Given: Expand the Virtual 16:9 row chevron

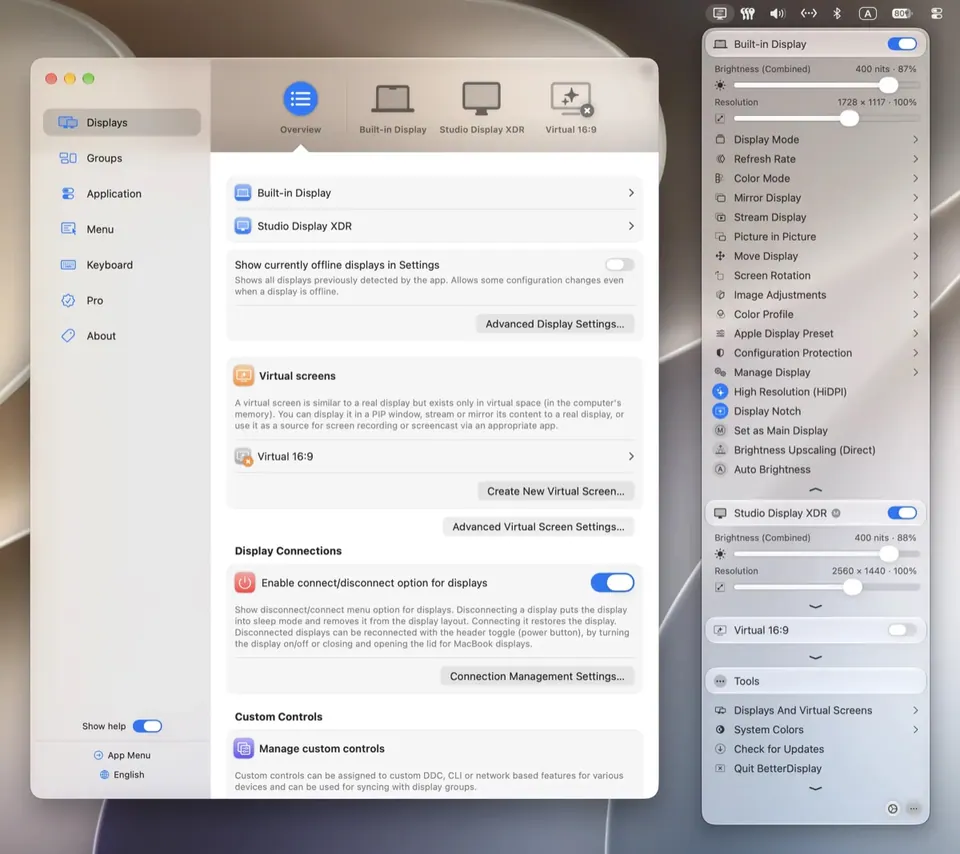Looking at the screenshot, I should click(631, 456).
